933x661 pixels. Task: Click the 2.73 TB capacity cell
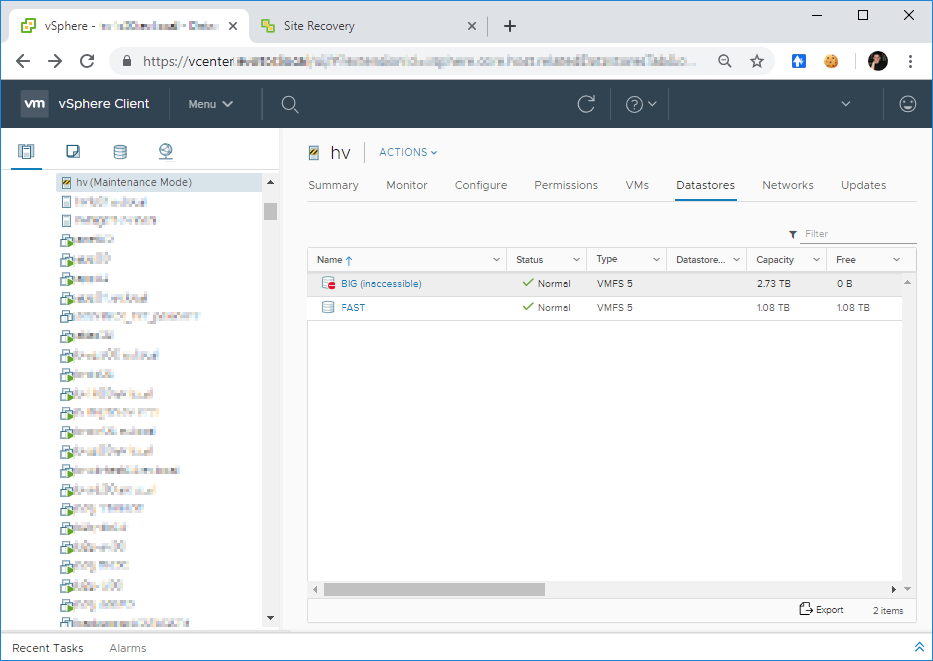(774, 284)
